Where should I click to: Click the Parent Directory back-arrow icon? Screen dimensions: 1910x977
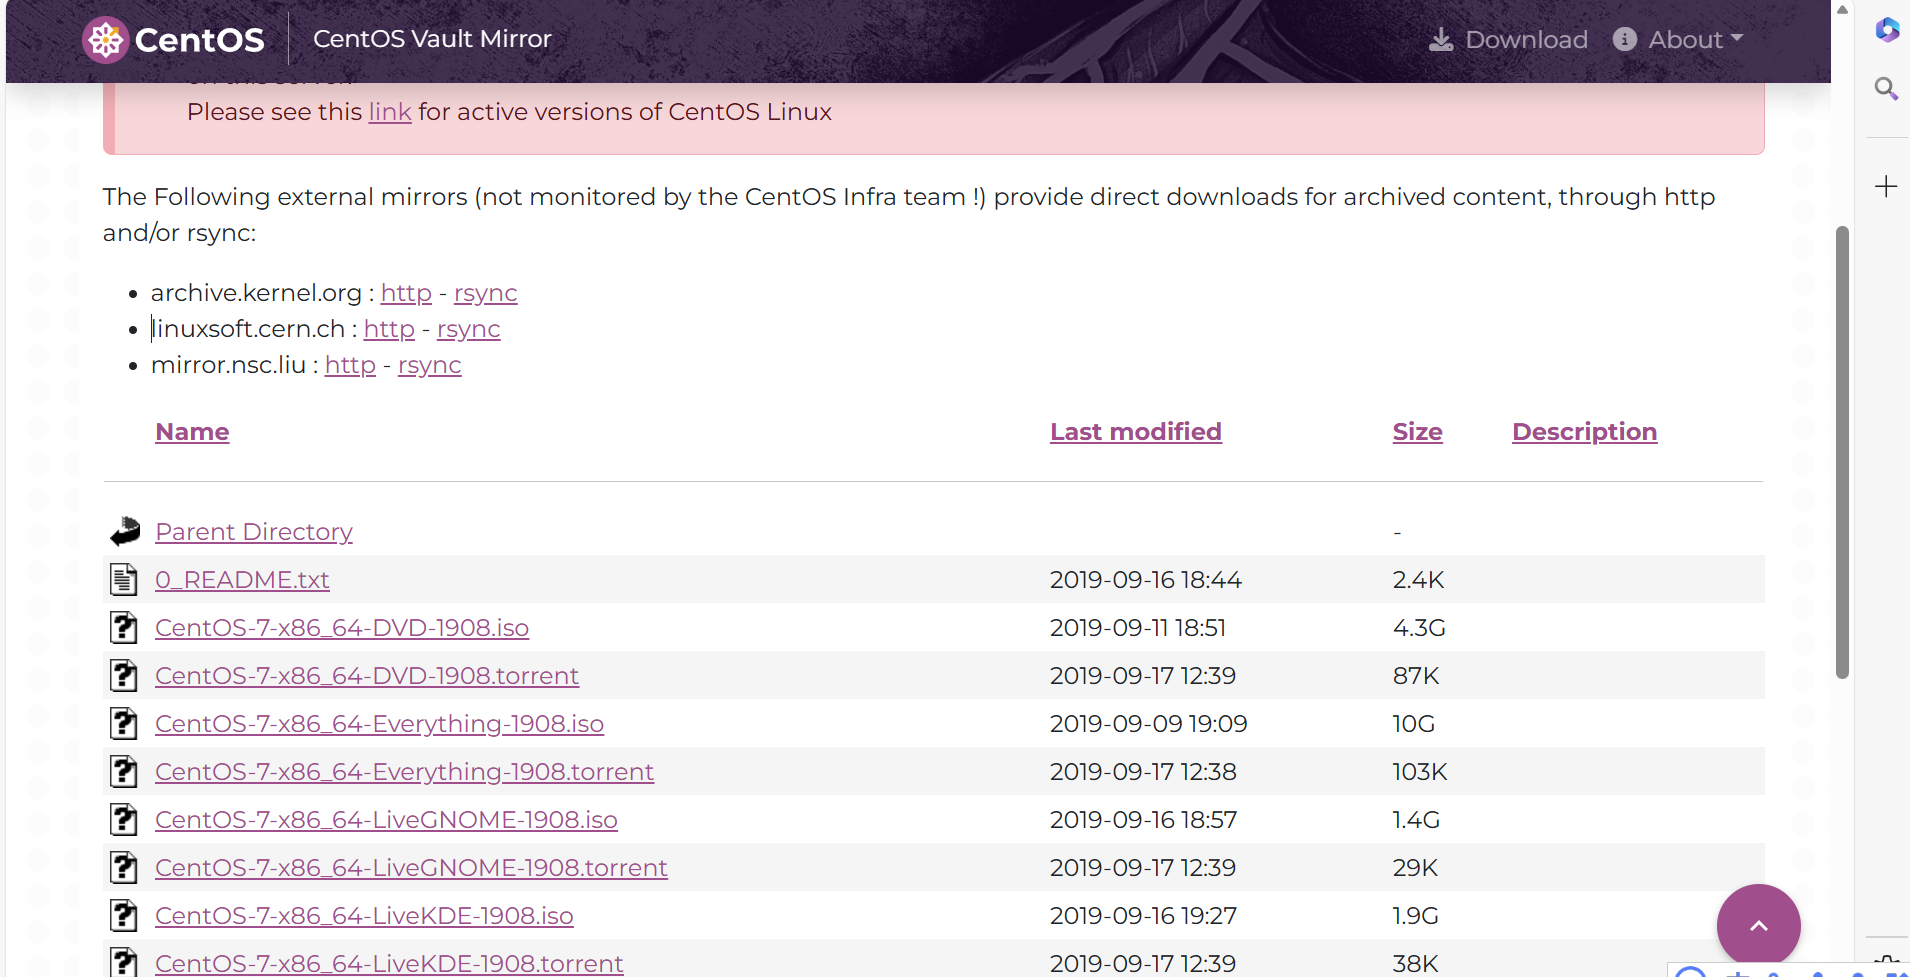pos(125,531)
